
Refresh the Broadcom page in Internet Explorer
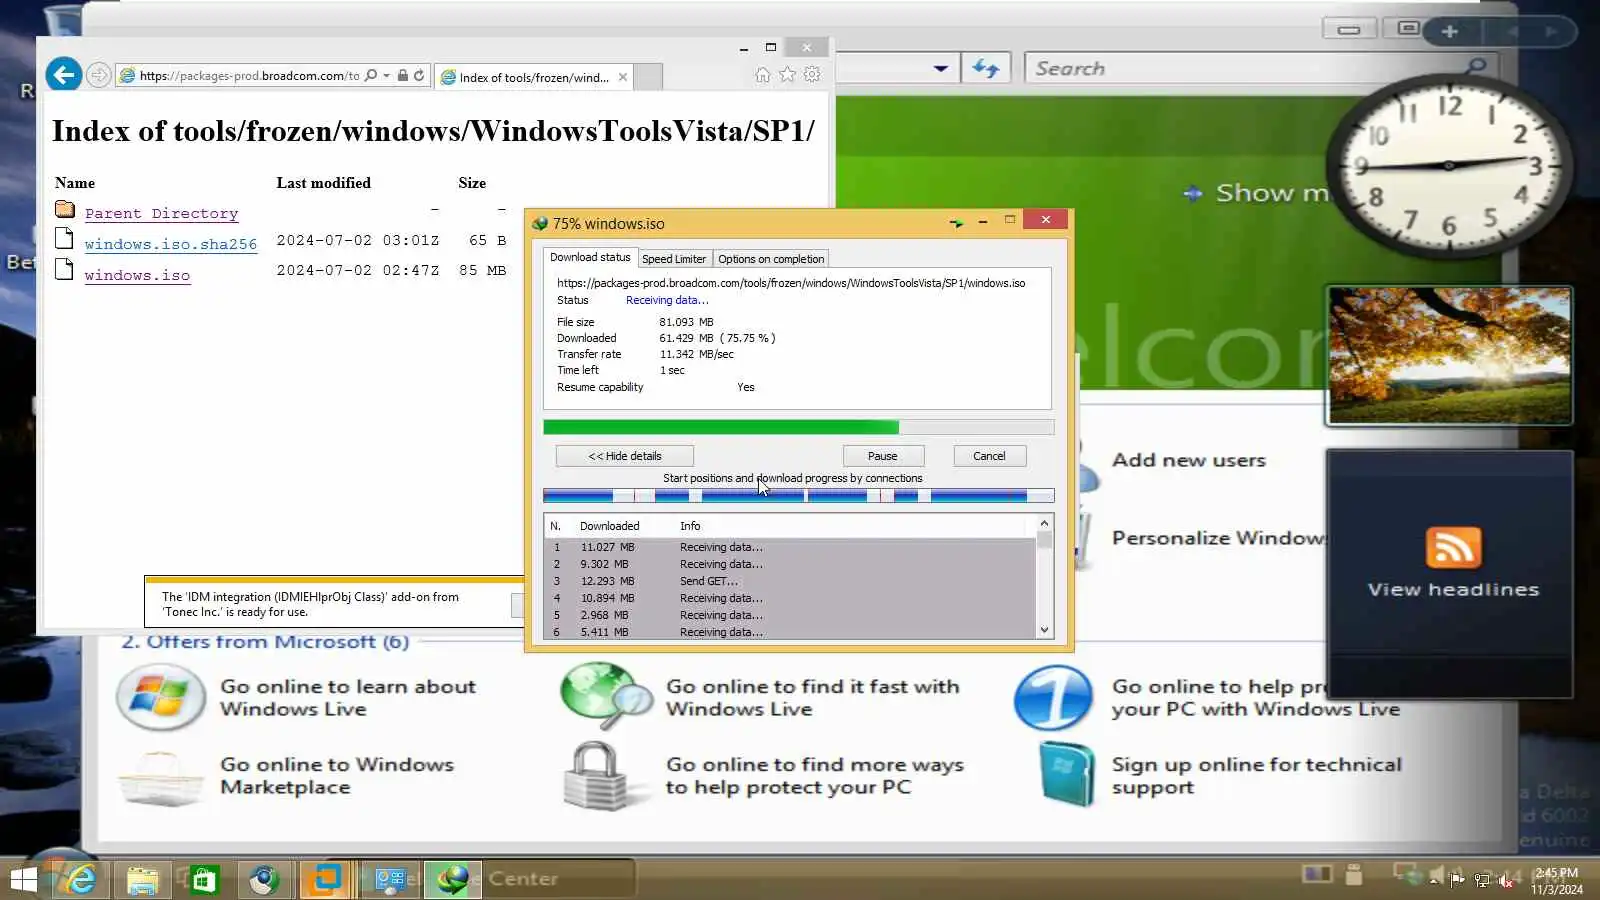419,75
